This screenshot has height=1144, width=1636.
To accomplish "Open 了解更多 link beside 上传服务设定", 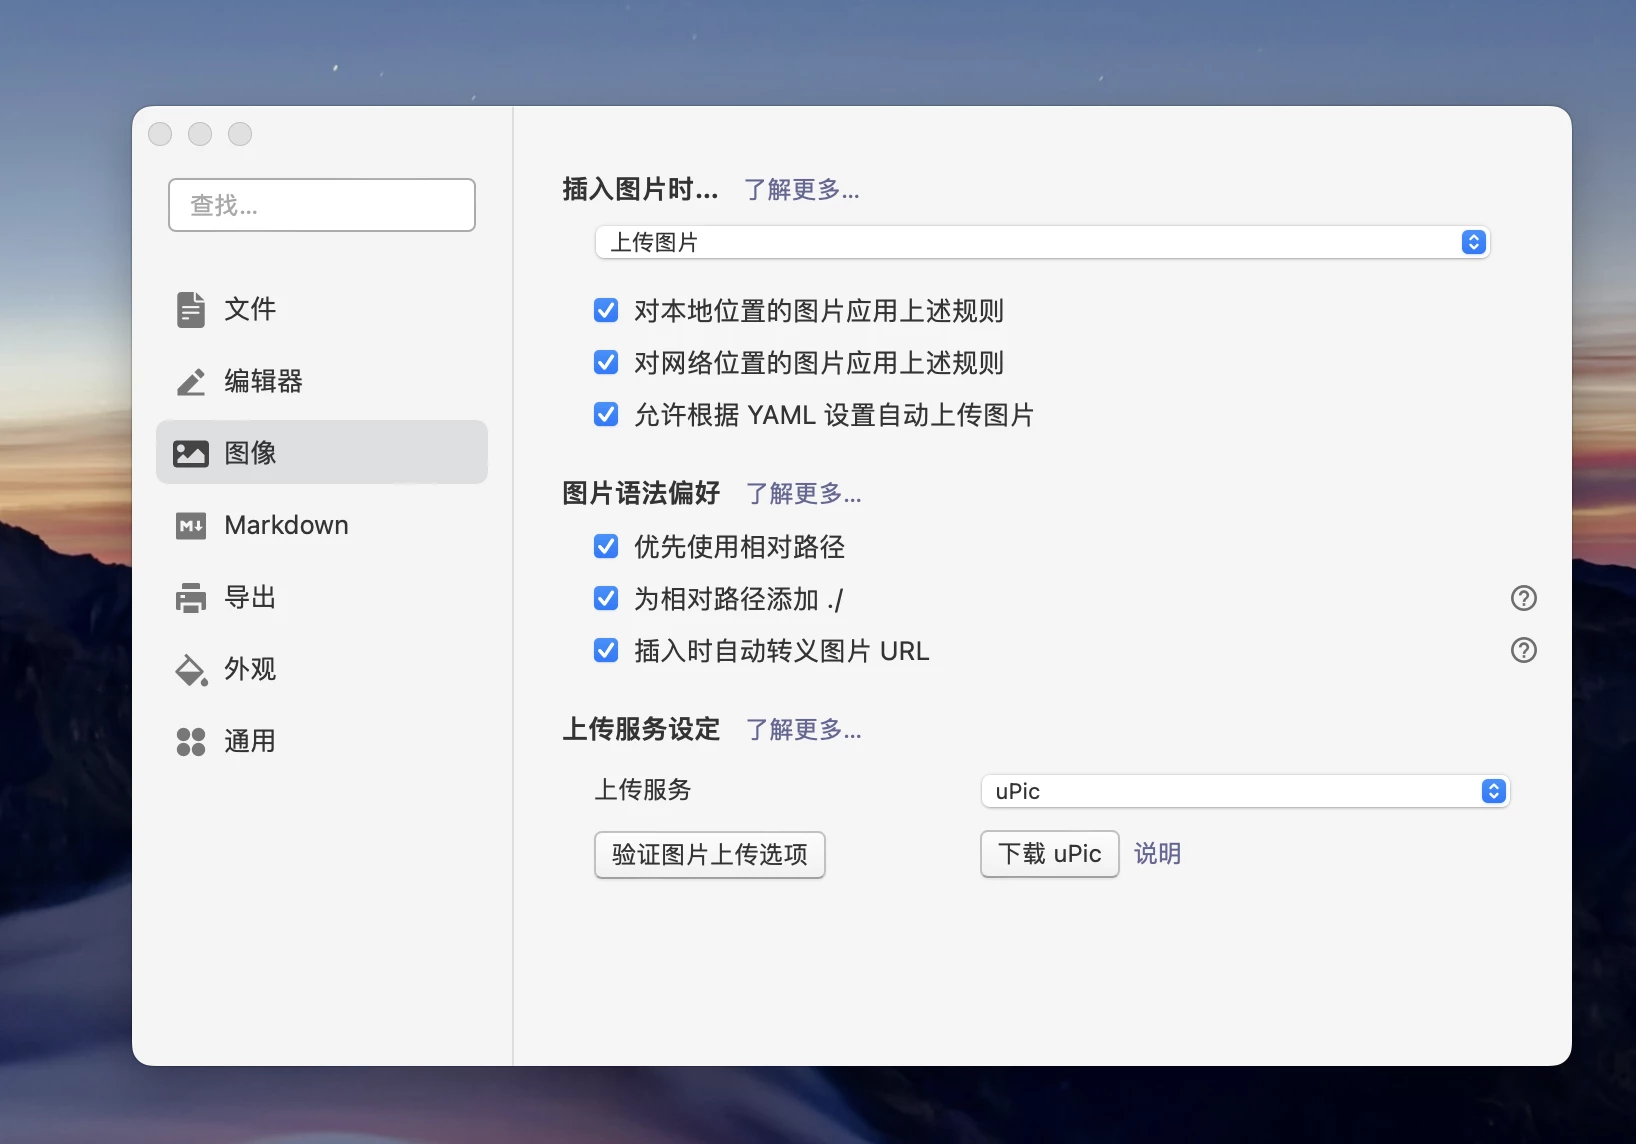I will tap(804, 729).
